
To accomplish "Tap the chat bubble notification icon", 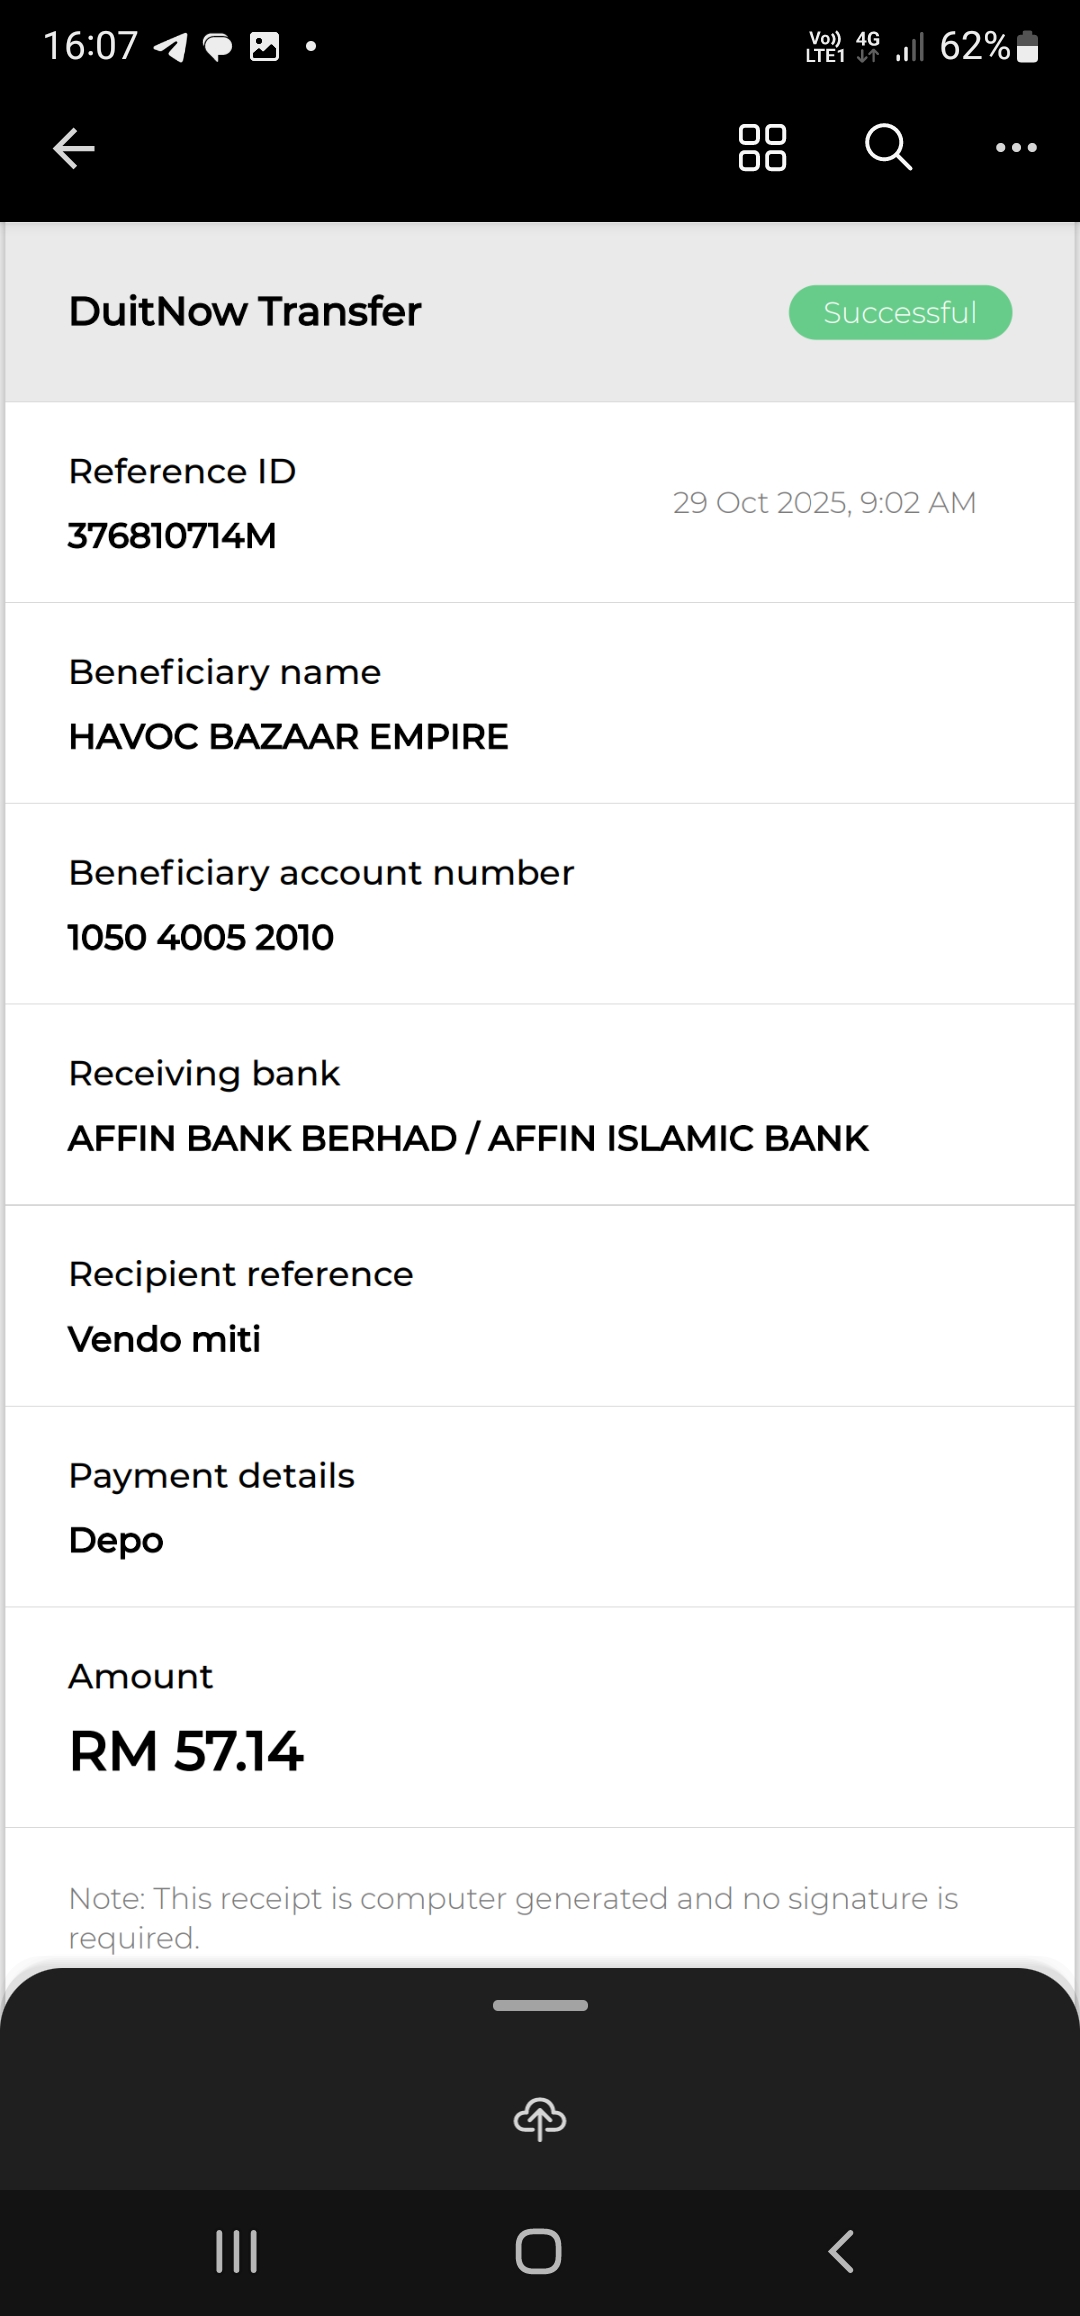I will pos(217,47).
